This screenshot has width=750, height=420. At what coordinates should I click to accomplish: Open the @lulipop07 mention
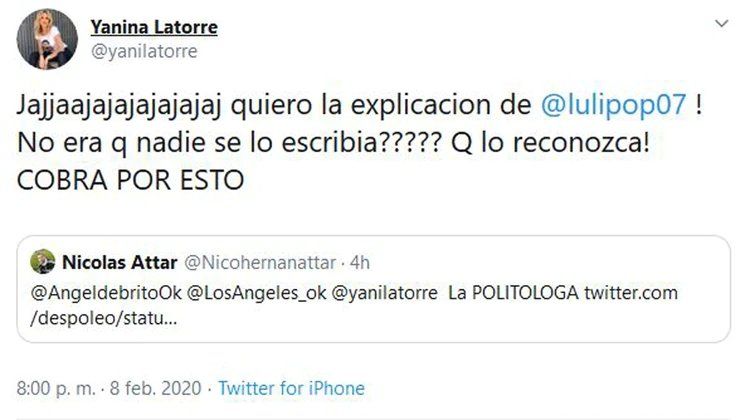click(614, 105)
